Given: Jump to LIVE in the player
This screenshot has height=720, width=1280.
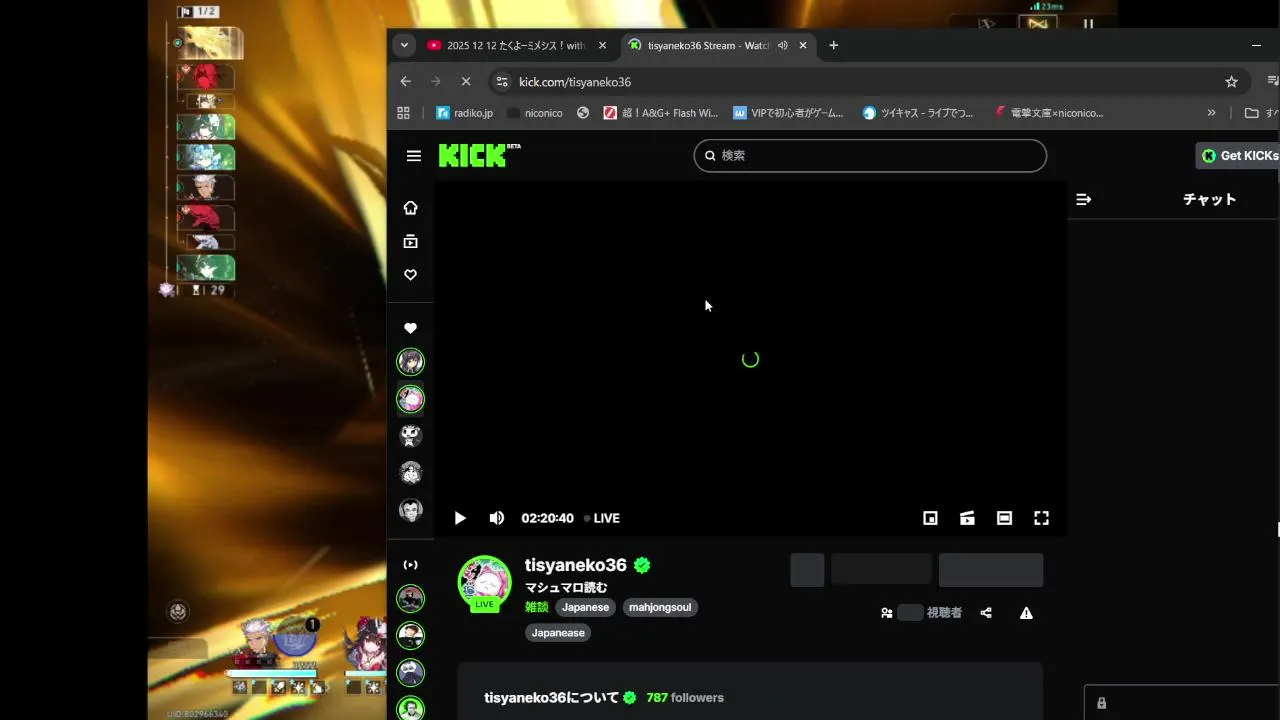Looking at the screenshot, I should pyautogui.click(x=602, y=518).
